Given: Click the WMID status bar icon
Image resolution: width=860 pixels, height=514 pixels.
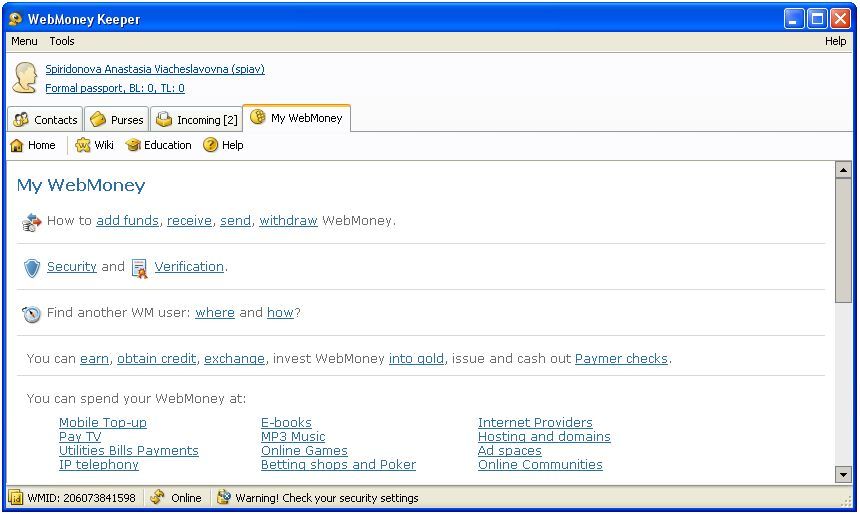Looking at the screenshot, I should (16, 498).
